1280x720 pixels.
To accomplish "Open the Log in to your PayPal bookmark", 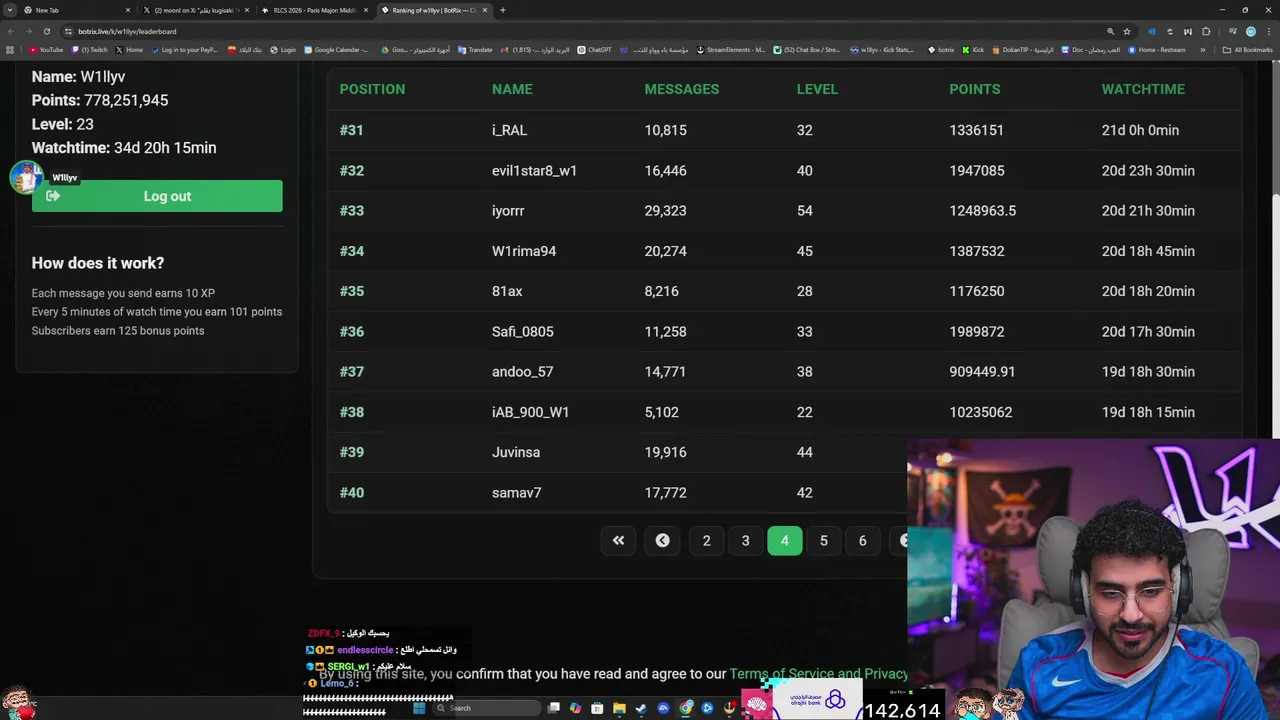I will pyautogui.click(x=185, y=49).
